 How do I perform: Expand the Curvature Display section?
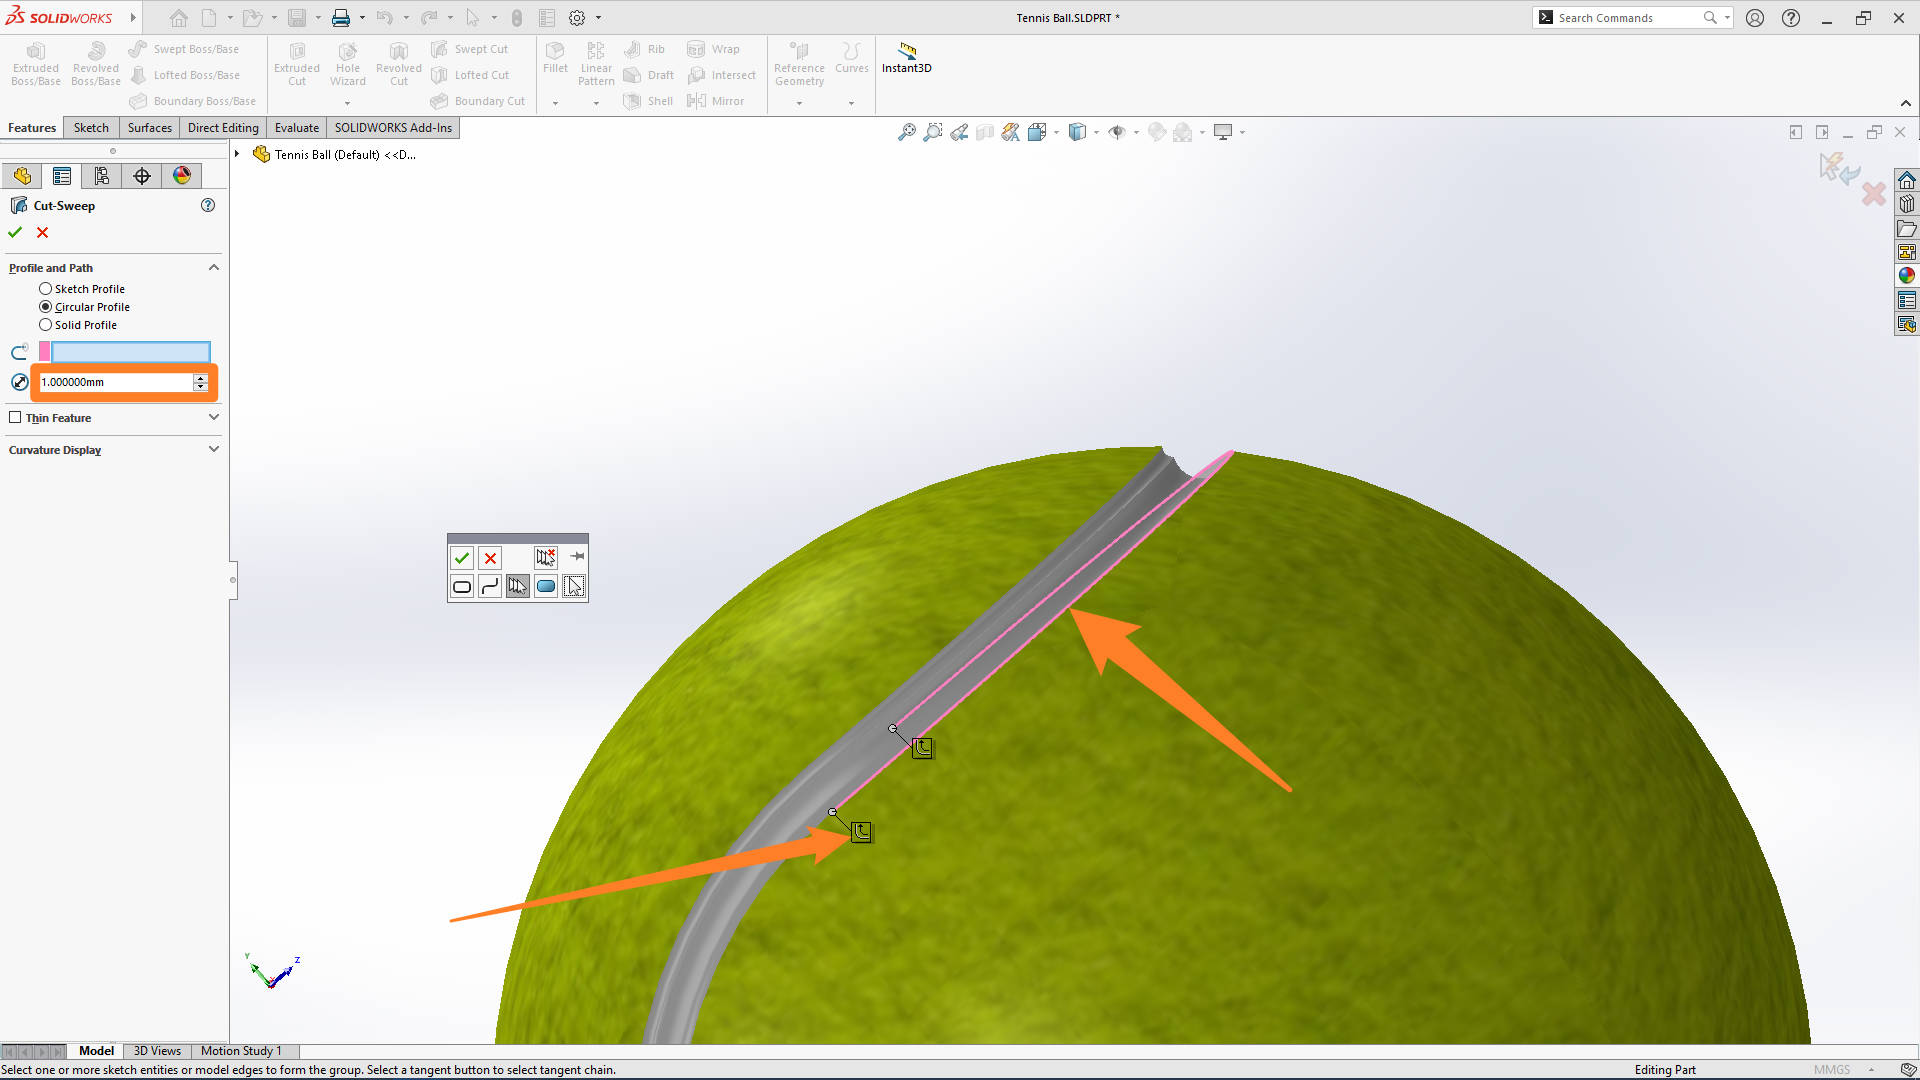pyautogui.click(x=213, y=449)
